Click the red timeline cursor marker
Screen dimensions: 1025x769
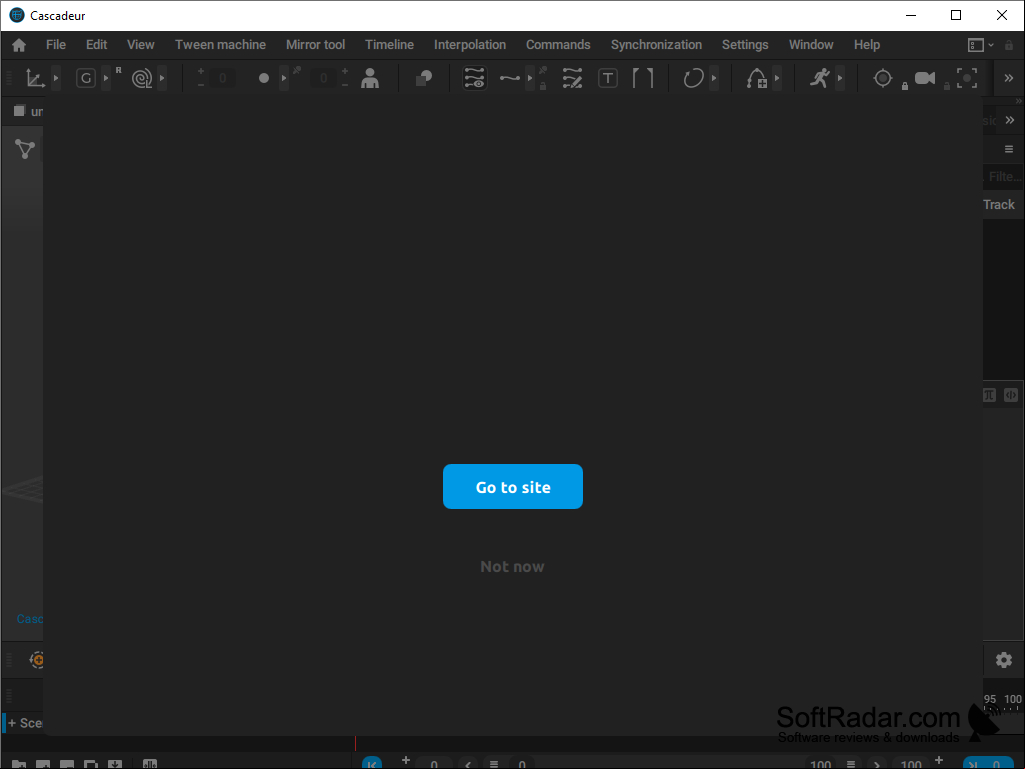click(x=355, y=743)
